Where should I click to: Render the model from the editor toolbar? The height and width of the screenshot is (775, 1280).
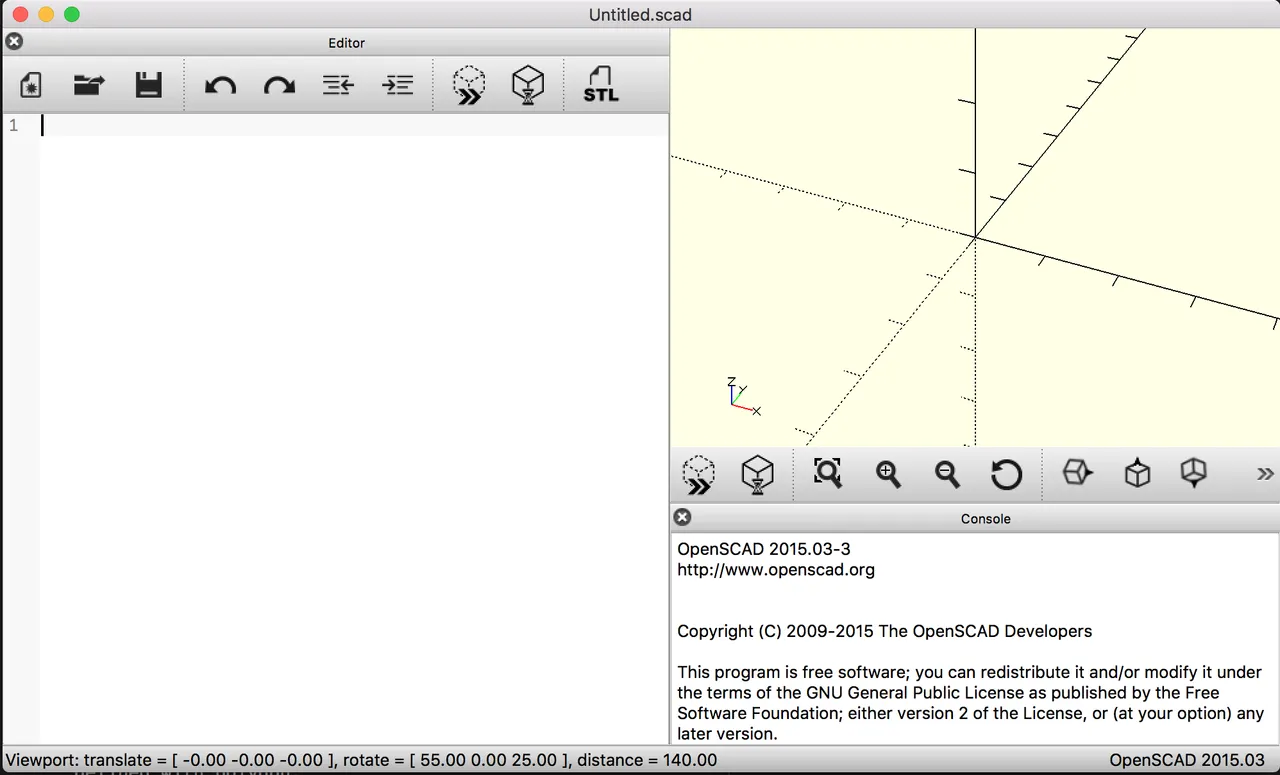pyautogui.click(x=528, y=85)
